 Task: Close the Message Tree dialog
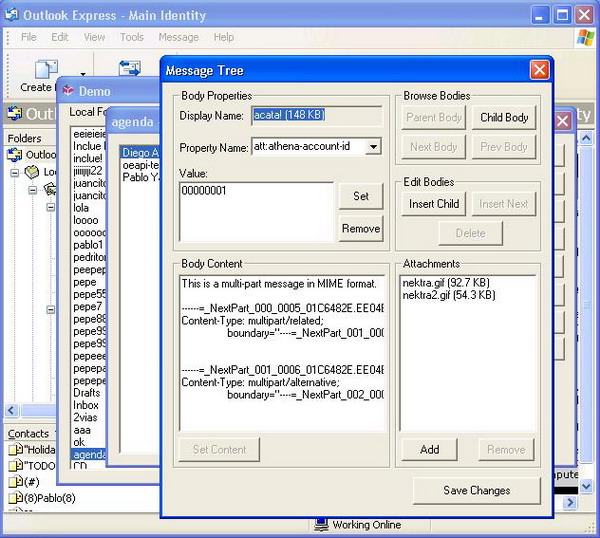[540, 70]
